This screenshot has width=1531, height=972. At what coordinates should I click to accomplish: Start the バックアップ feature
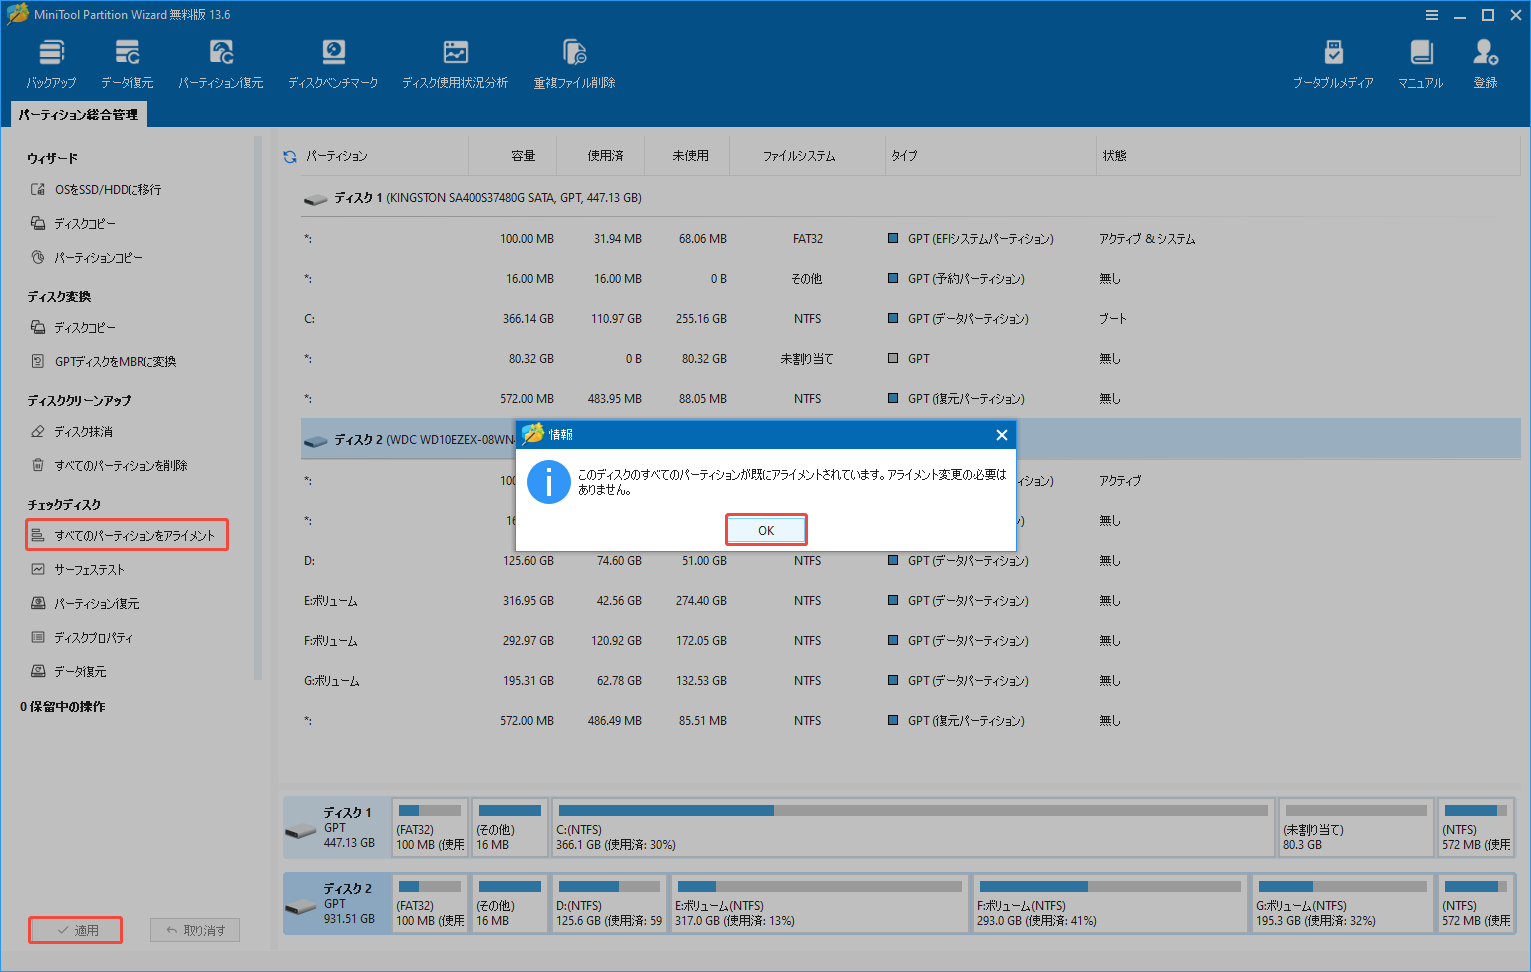point(51,62)
